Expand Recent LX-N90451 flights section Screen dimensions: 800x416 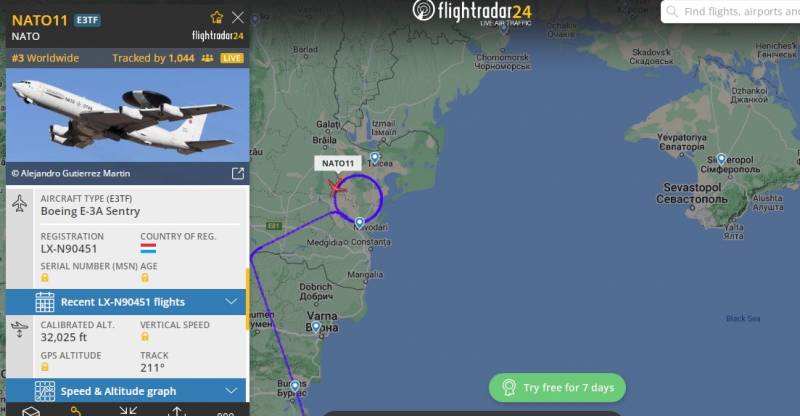[x=126, y=302]
